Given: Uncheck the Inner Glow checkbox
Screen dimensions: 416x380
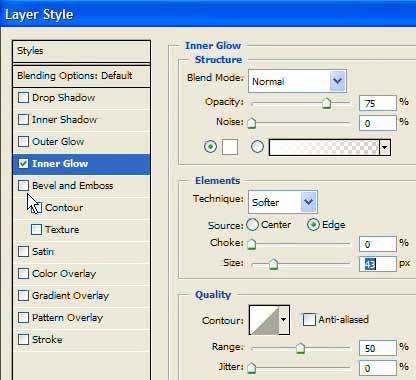Looking at the screenshot, I should coord(23,163).
